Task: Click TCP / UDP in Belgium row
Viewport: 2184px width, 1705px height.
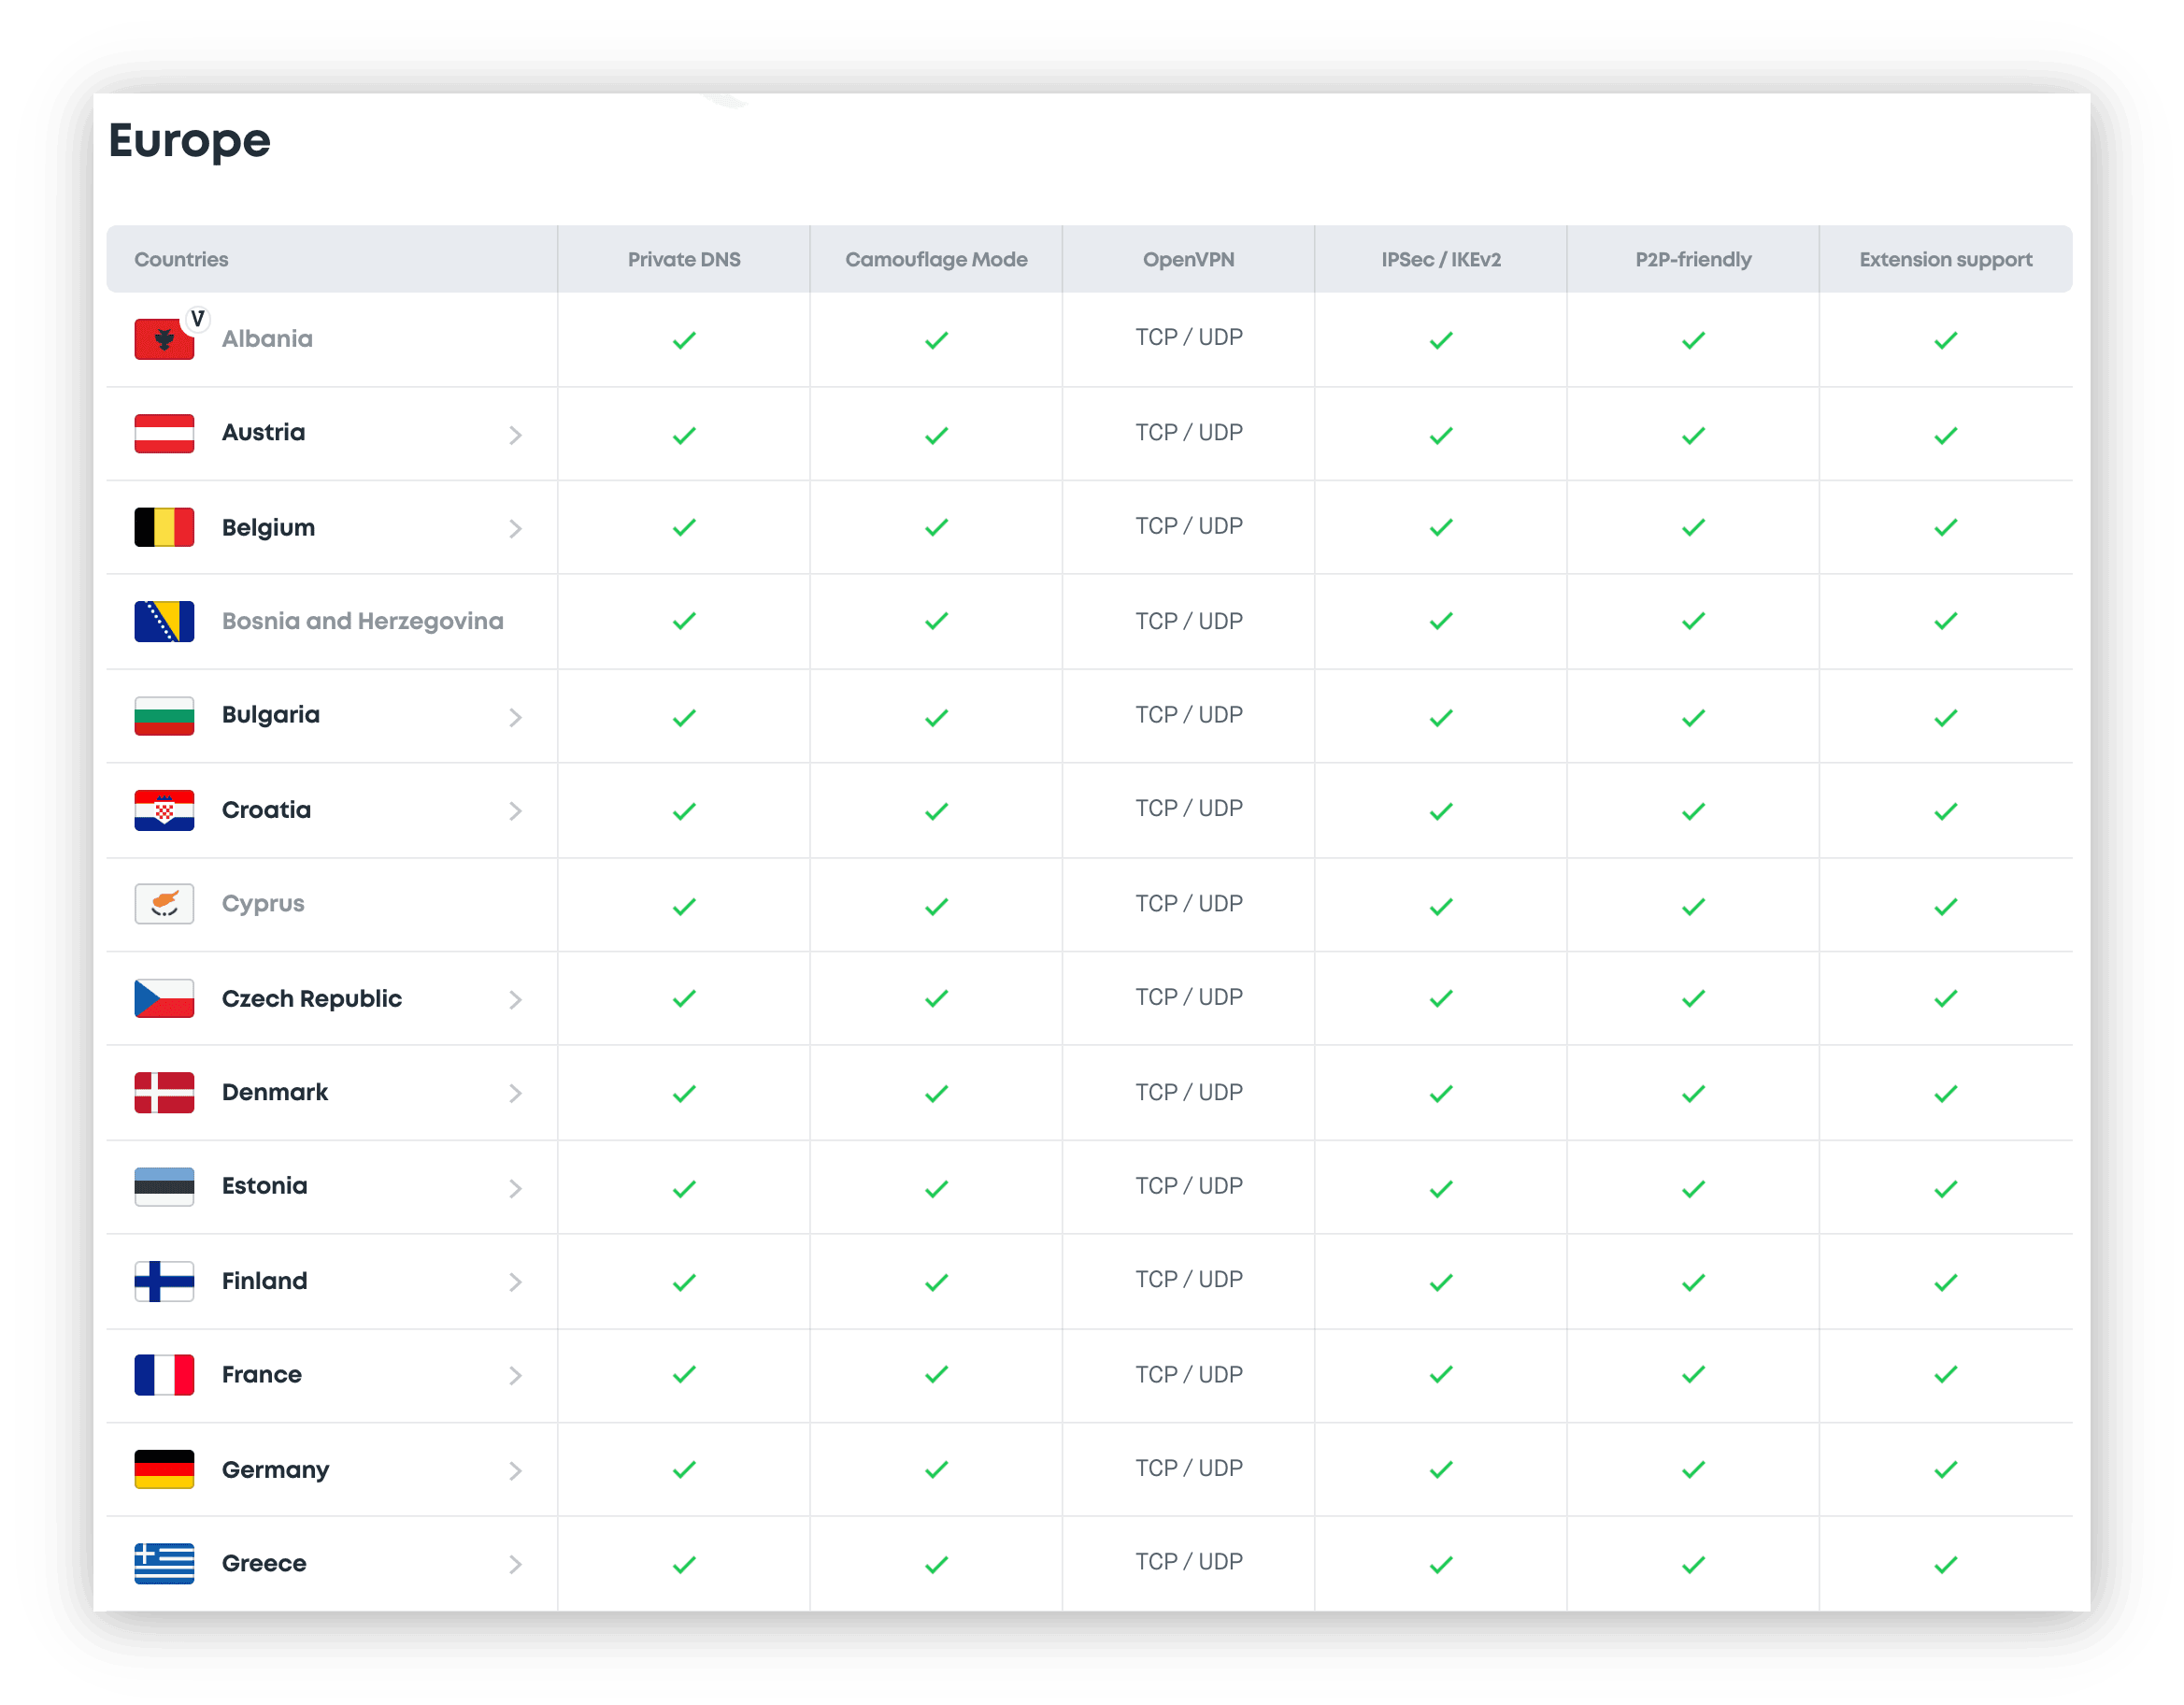Action: (x=1188, y=526)
